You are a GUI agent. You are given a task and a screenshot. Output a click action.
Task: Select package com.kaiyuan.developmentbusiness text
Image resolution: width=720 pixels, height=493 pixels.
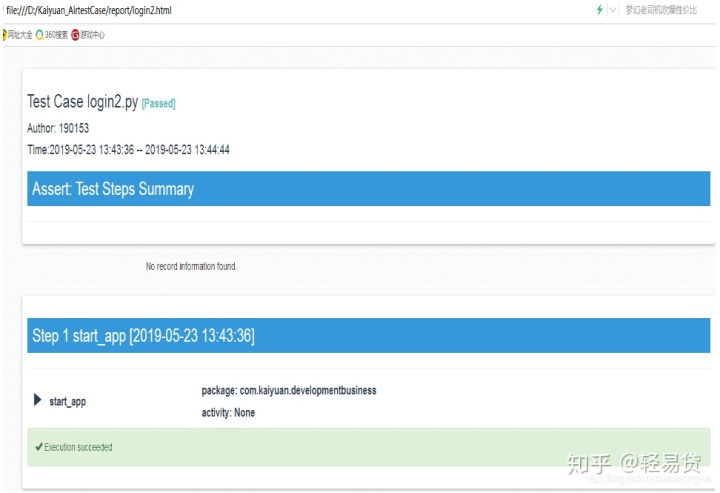[289, 391]
